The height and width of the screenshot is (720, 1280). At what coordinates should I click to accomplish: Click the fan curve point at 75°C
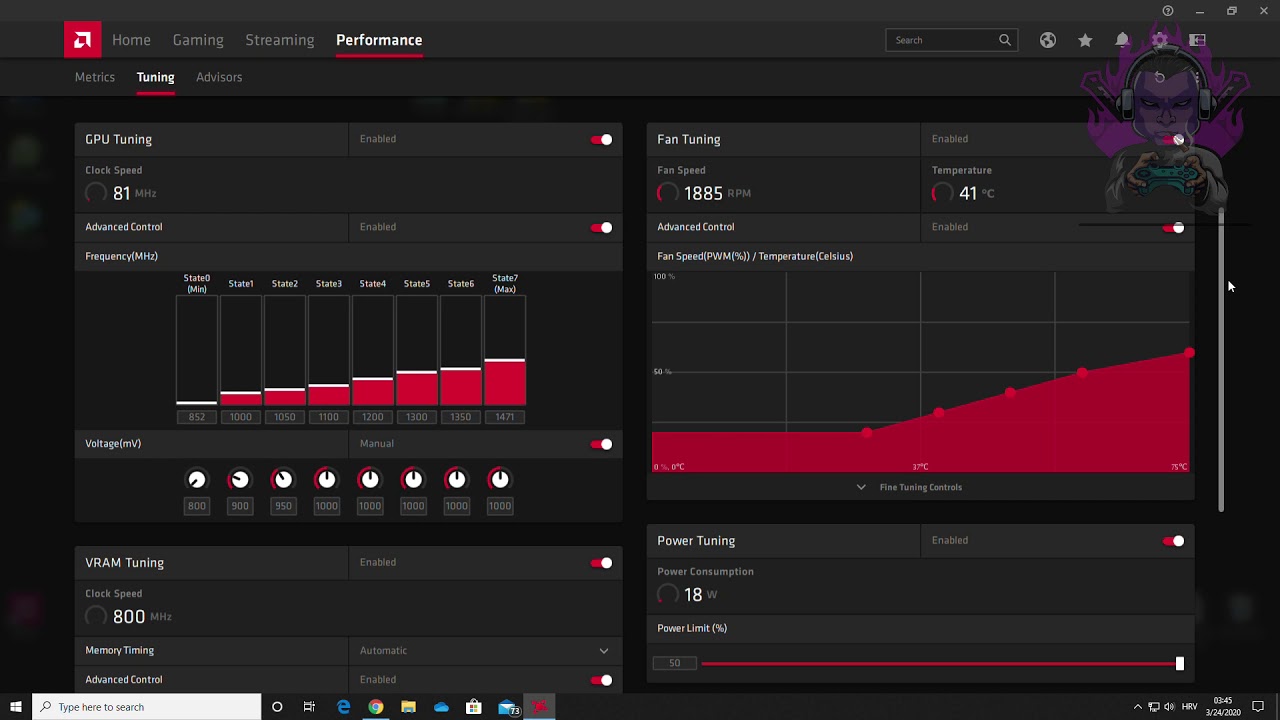(1189, 353)
